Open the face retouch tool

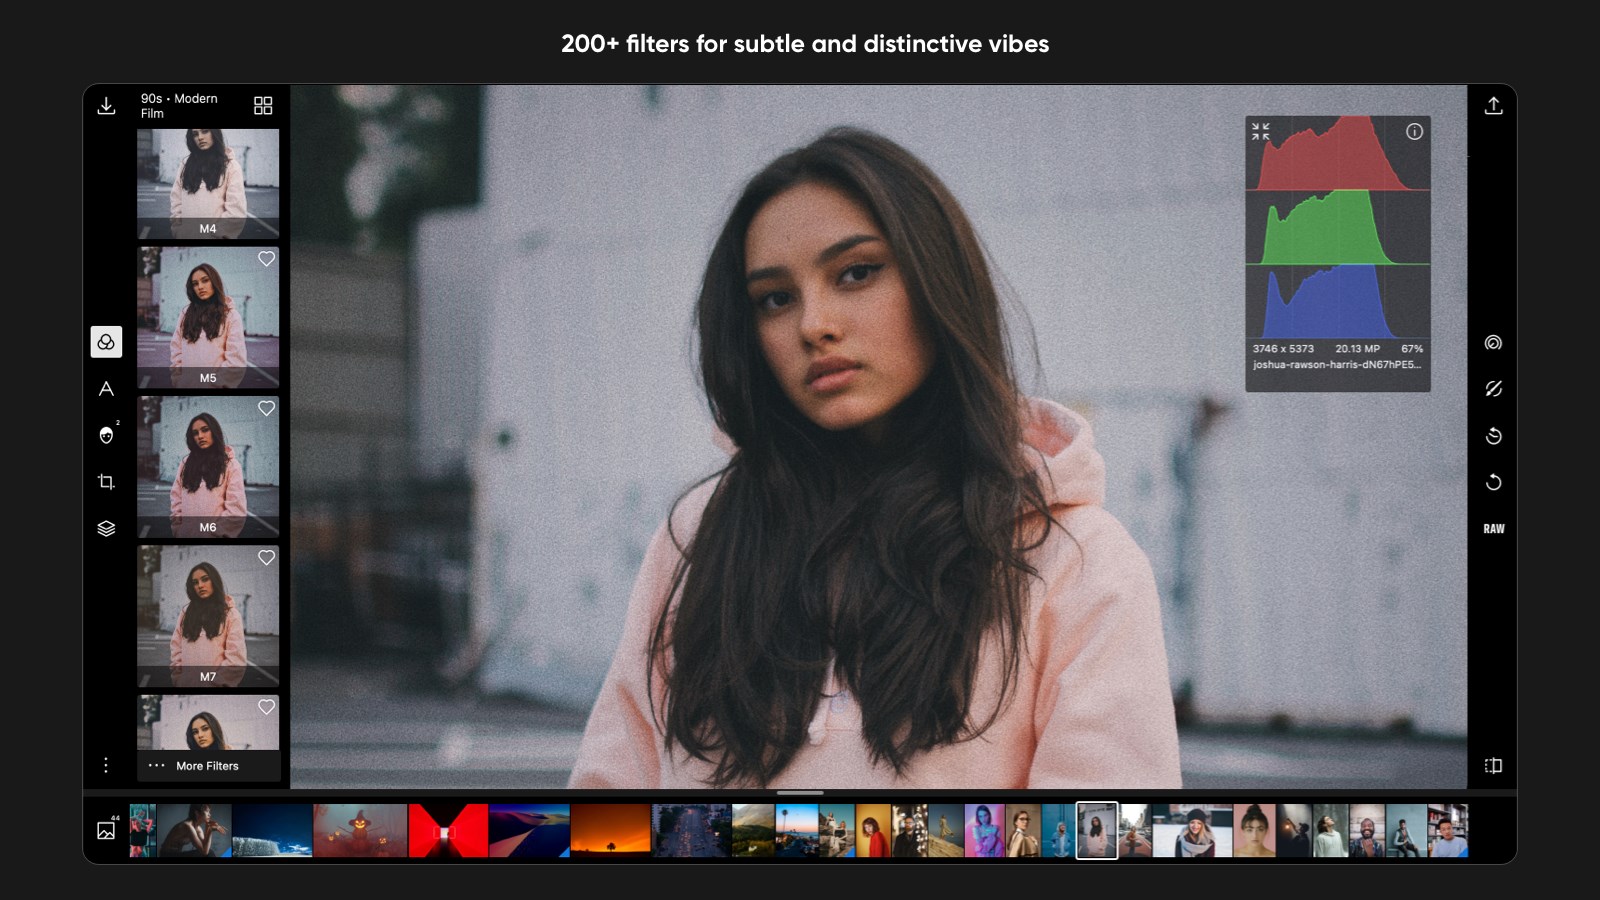tap(105, 436)
